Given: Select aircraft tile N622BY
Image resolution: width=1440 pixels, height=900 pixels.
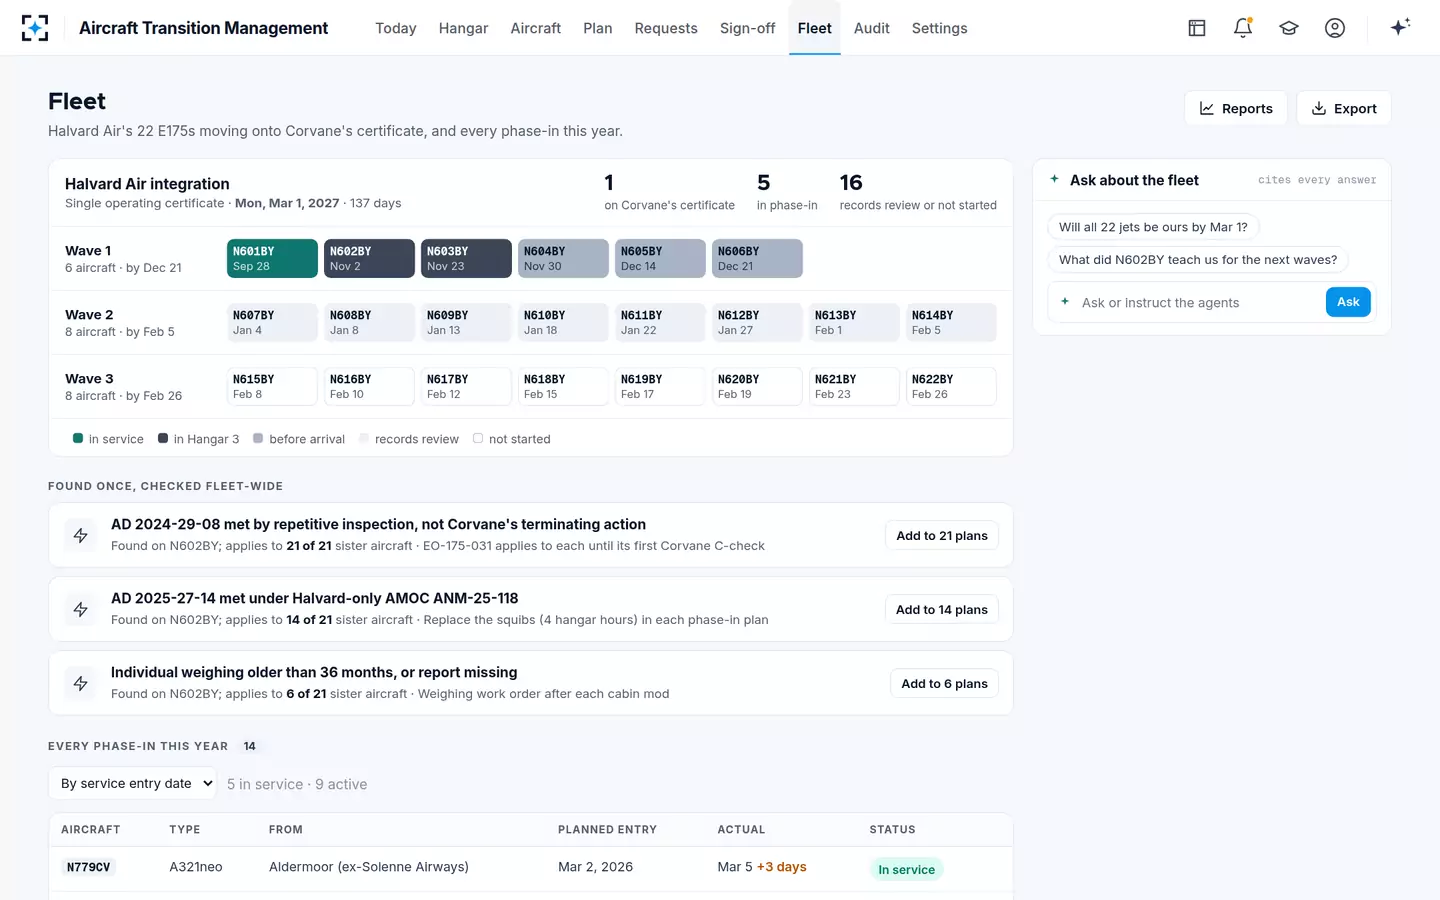Looking at the screenshot, I should 951,386.
